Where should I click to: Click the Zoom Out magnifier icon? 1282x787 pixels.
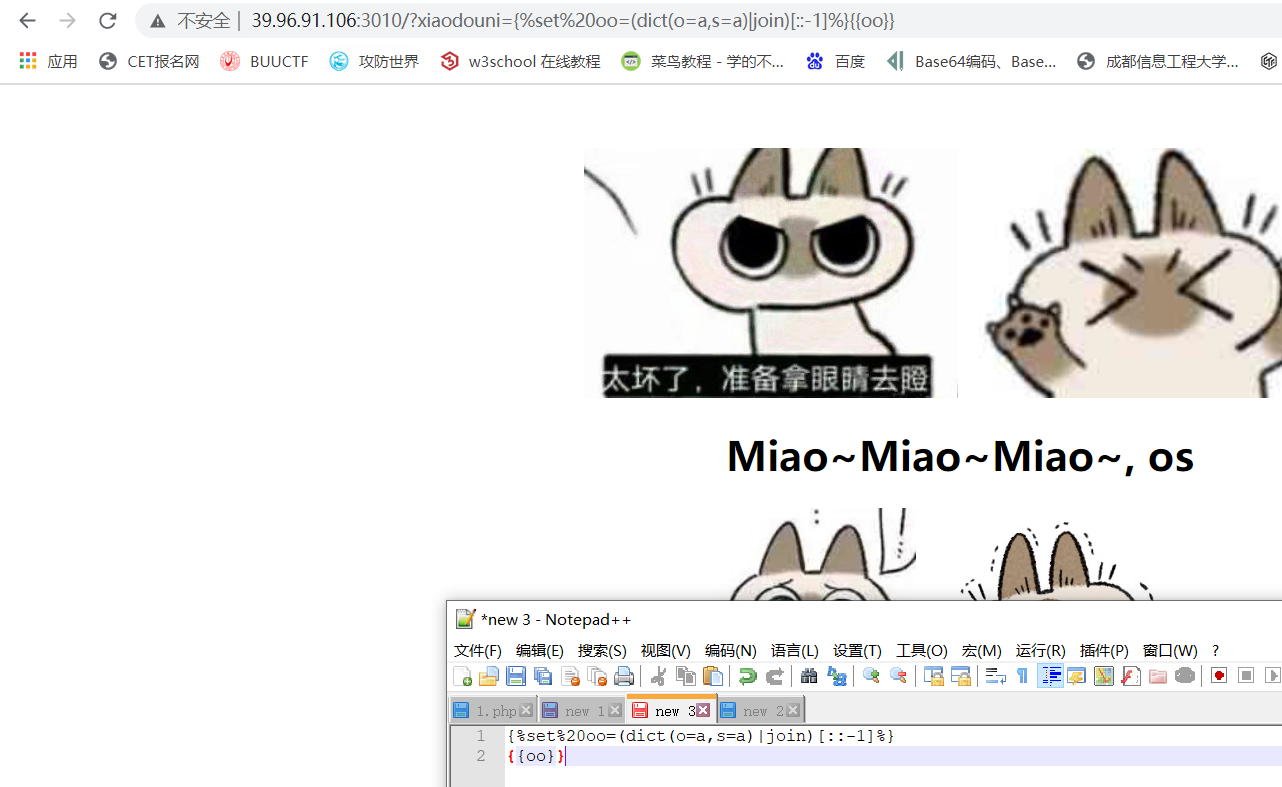[898, 676]
